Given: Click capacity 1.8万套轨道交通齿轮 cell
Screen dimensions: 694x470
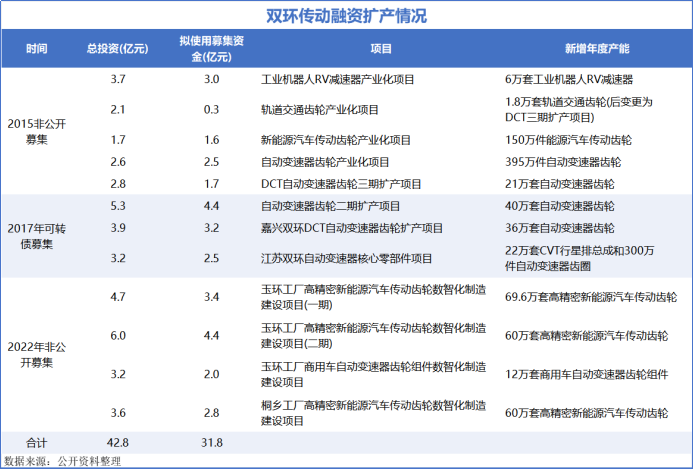Looking at the screenshot, I should click(579, 110).
